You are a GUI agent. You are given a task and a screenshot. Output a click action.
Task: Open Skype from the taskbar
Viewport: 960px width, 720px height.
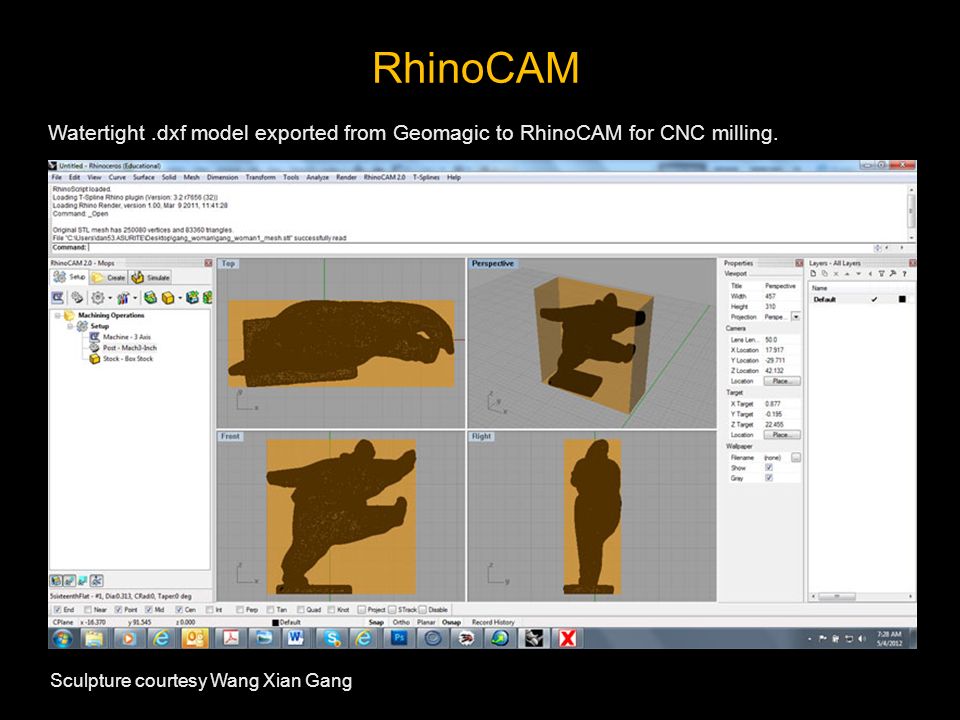[x=331, y=639]
